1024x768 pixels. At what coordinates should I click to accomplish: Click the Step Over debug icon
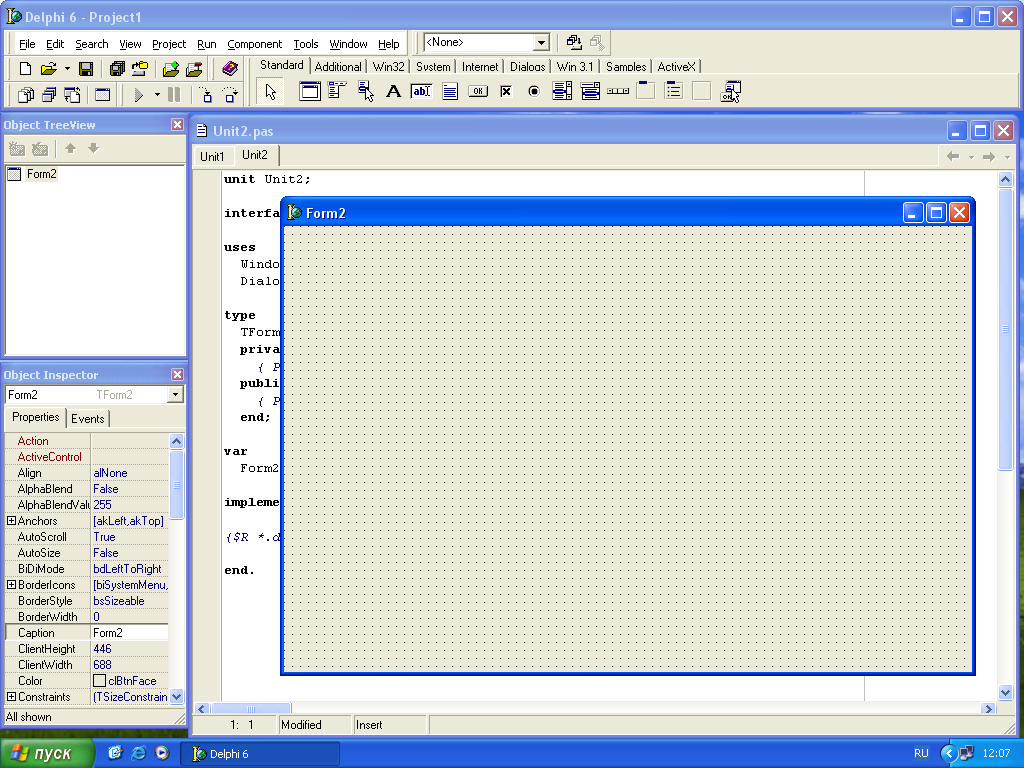[x=230, y=95]
